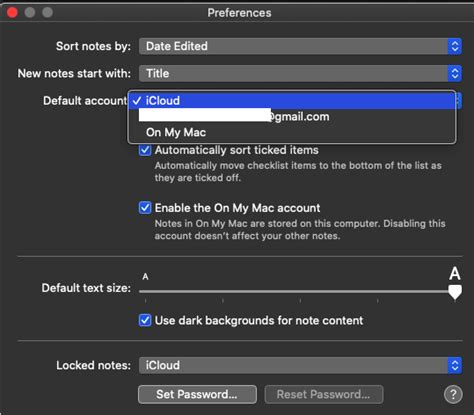This screenshot has width=474, height=415.
Task: Select iCloud as default account
Action: coord(292,101)
